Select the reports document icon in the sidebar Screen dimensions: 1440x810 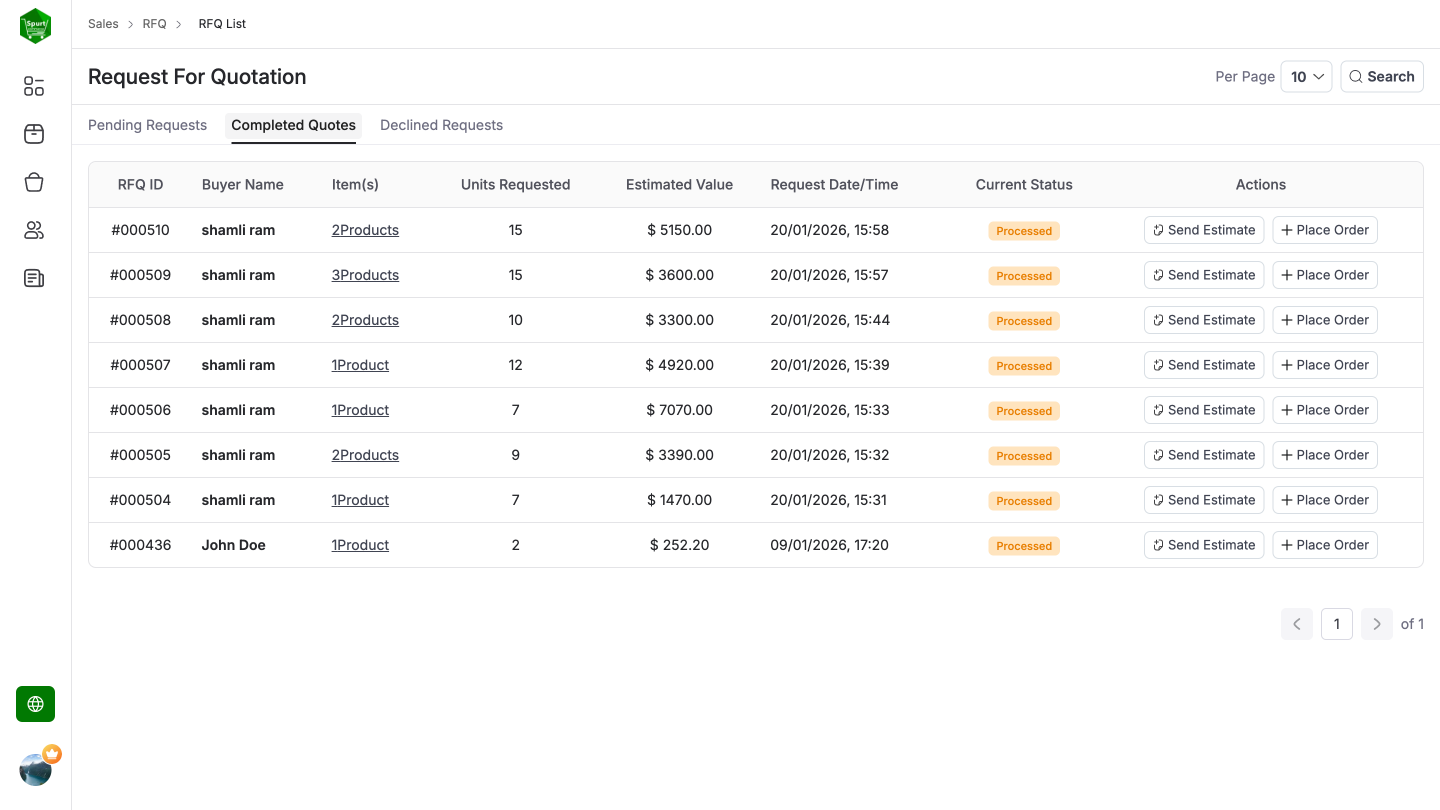coord(33,278)
